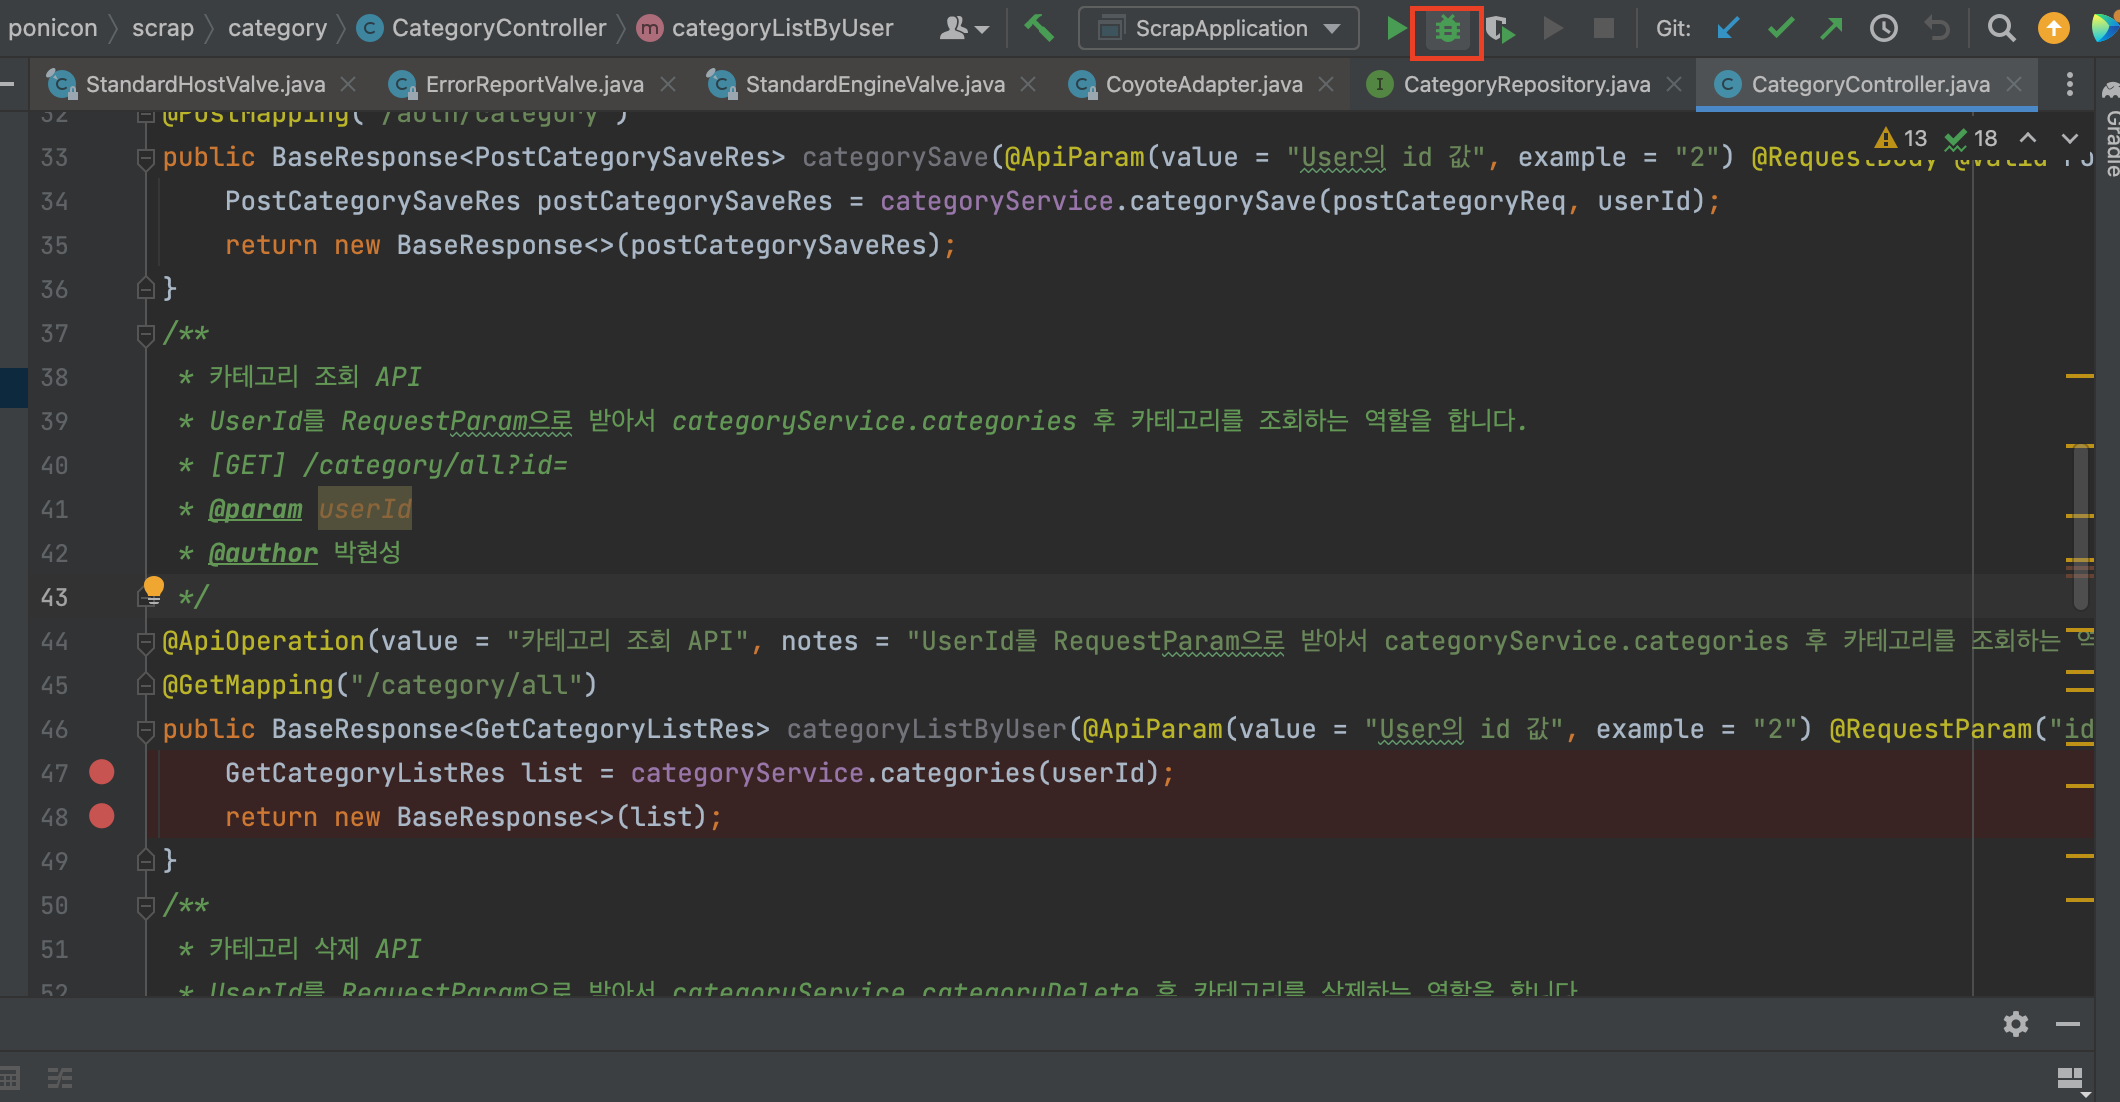Viewport: 2120px width, 1102px height.
Task: Open Search Everywhere magnifier icon
Action: click(x=2000, y=29)
